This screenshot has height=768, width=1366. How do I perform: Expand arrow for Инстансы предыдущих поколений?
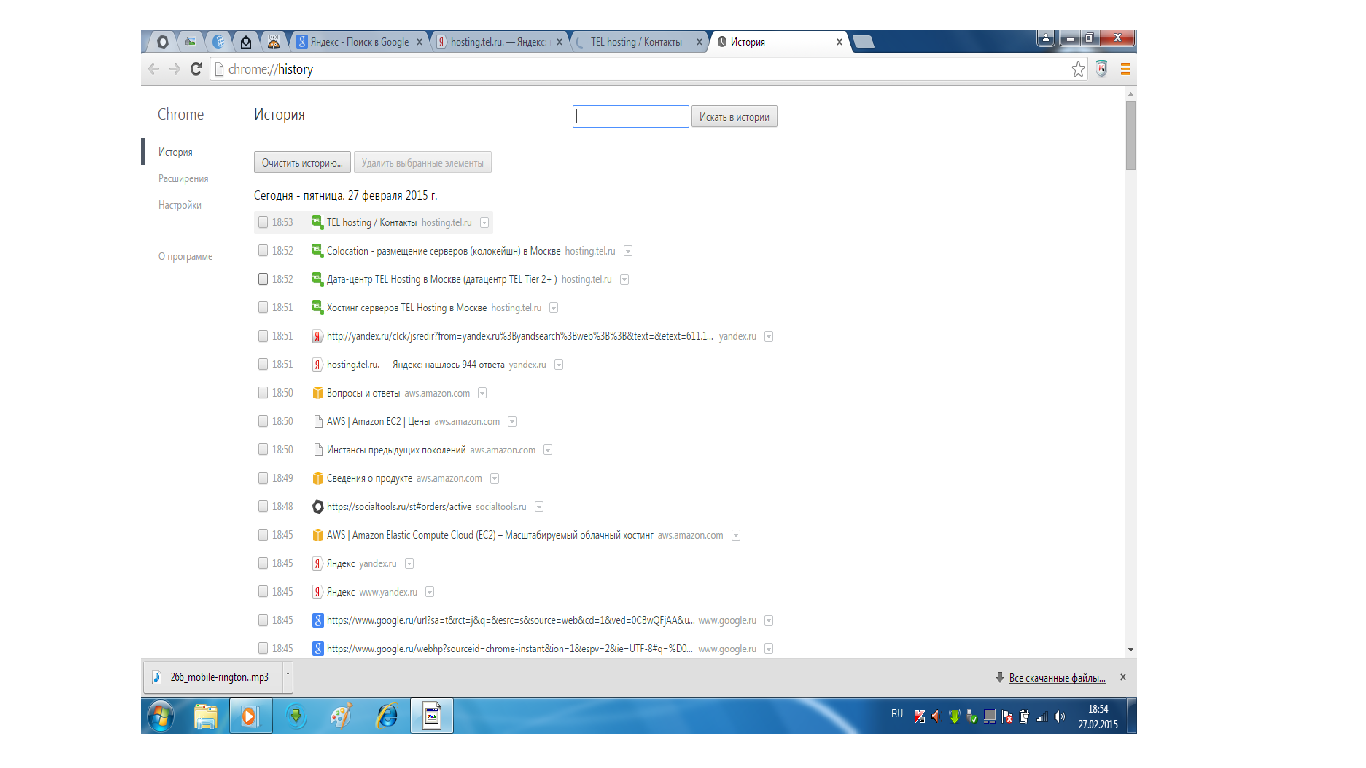548,450
